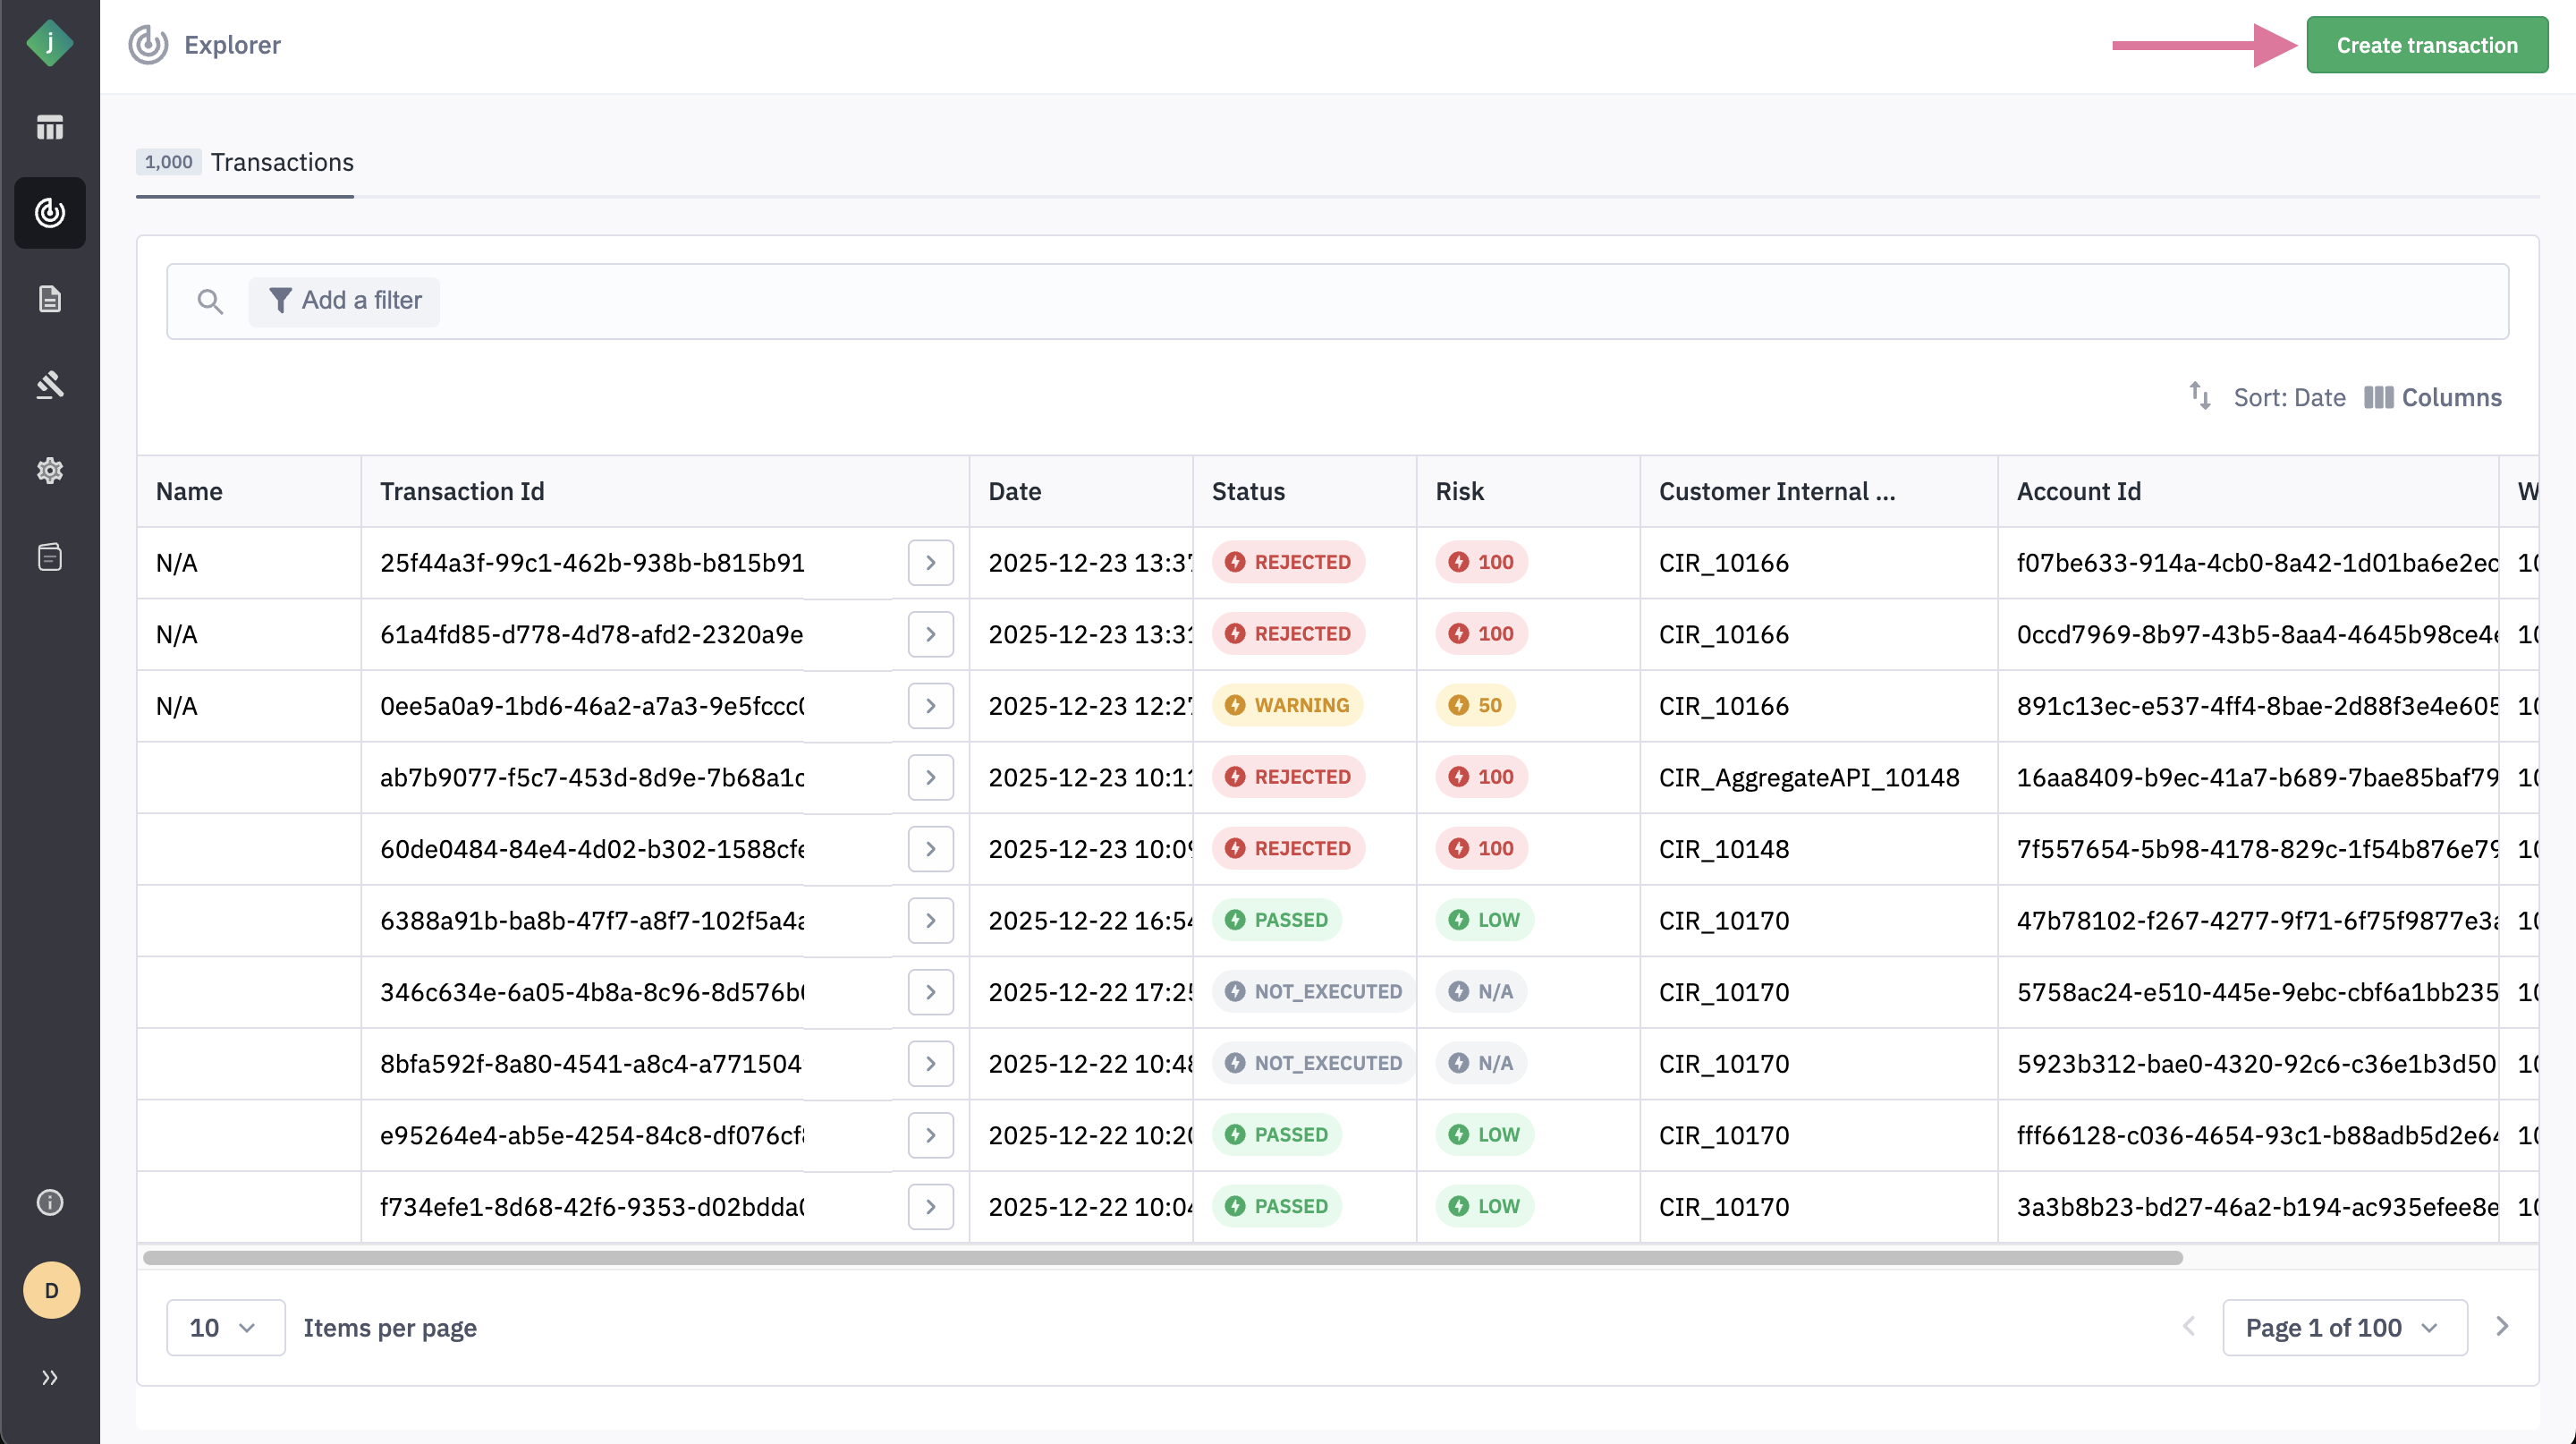Open the documents page in the sidebar

[x=49, y=298]
